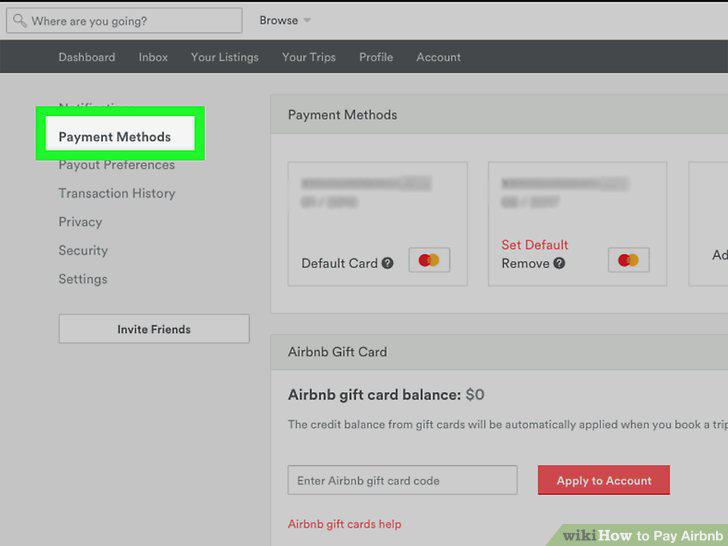The width and height of the screenshot is (728, 546).
Task: Click the Default Card help question icon
Action: pos(388,263)
